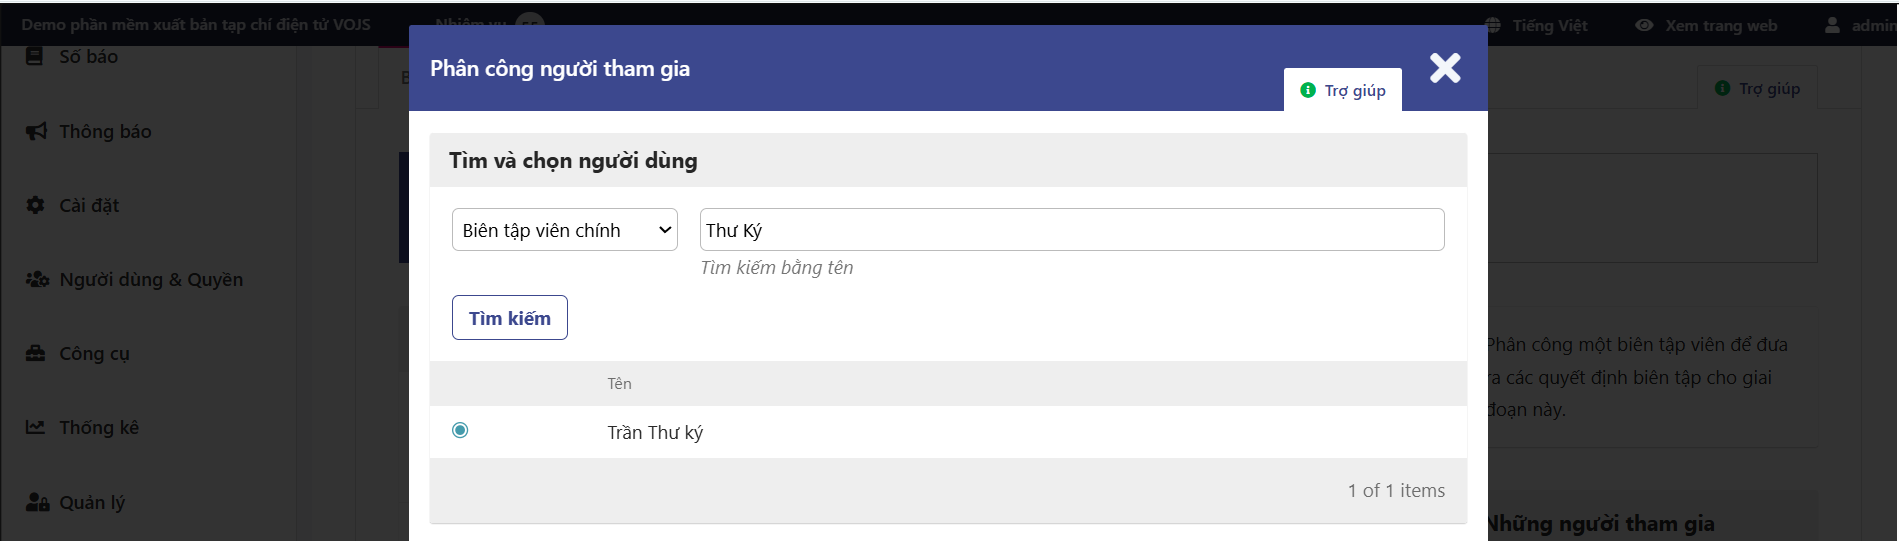
Task: Open the Biên tập viên chính role dropdown
Action: point(565,230)
